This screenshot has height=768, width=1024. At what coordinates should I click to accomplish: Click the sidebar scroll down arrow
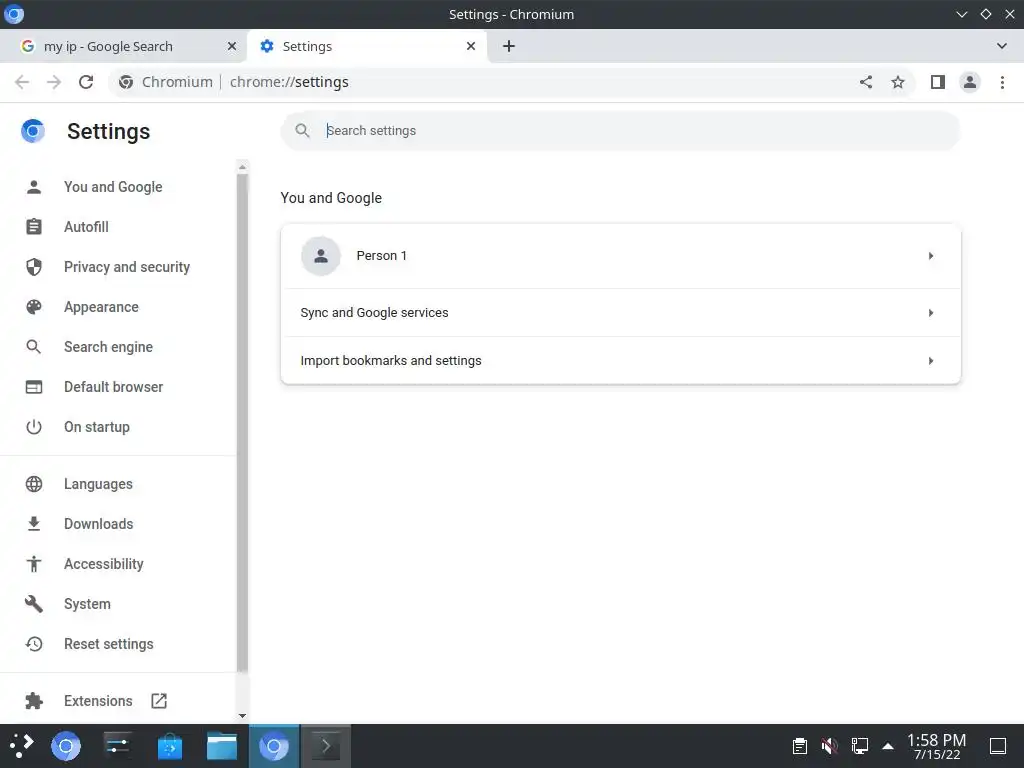[x=242, y=716]
